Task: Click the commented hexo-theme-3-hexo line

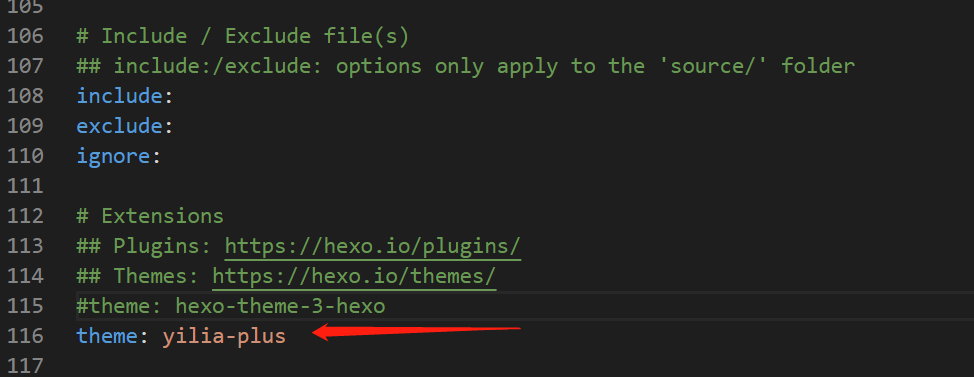Action: click(230, 306)
